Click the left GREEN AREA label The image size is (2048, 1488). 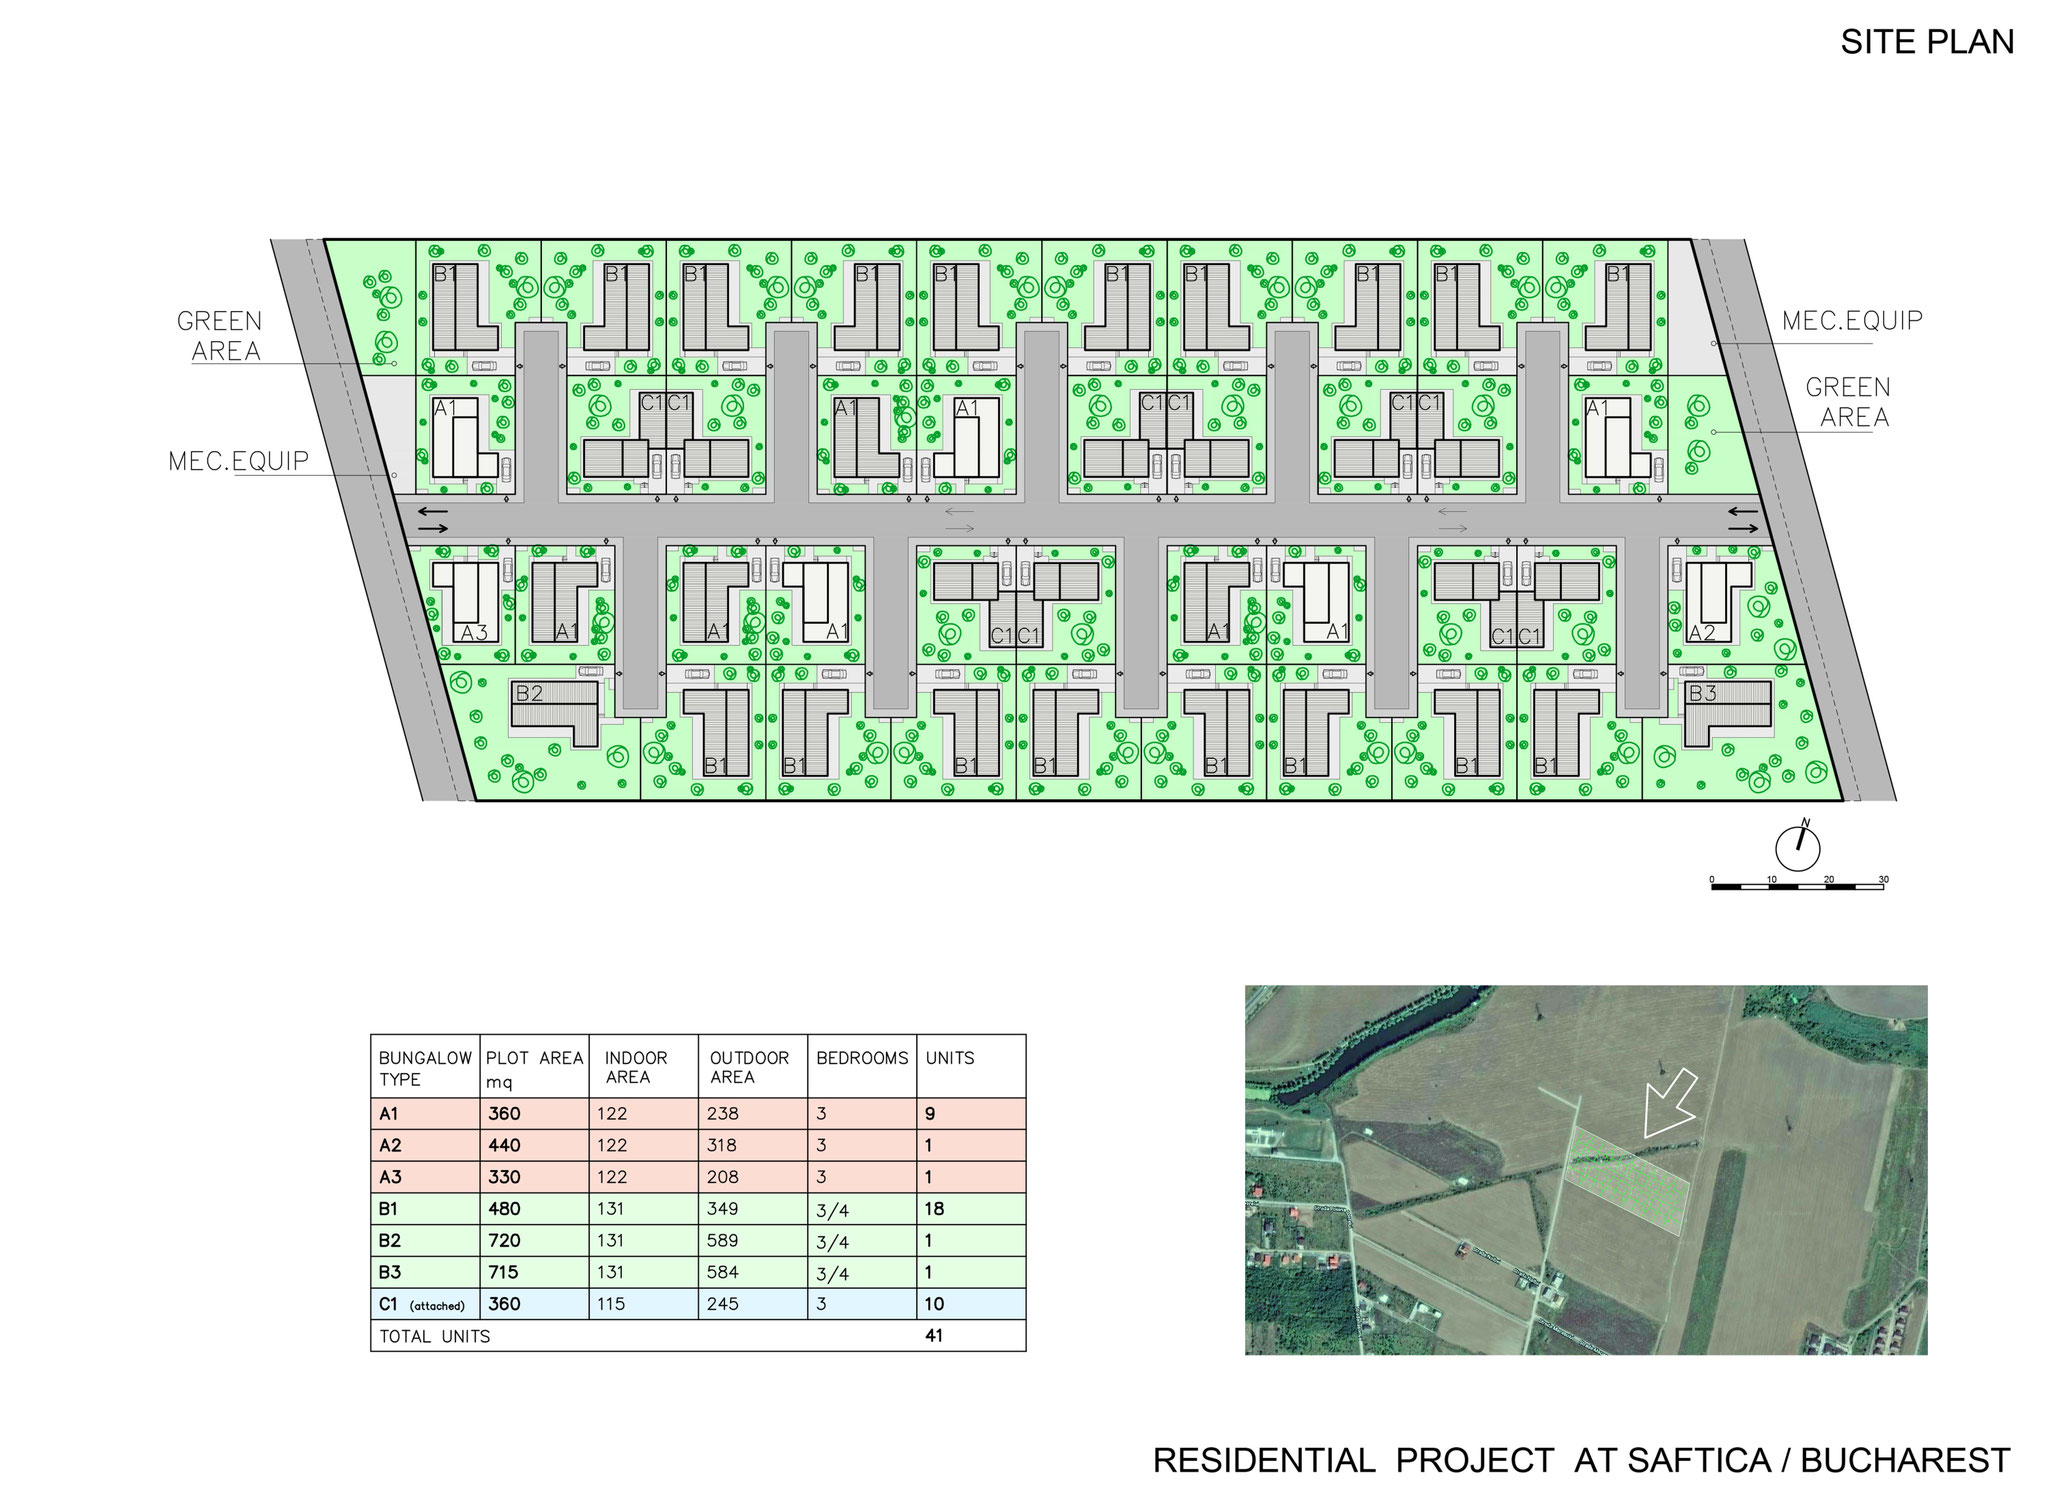point(219,336)
